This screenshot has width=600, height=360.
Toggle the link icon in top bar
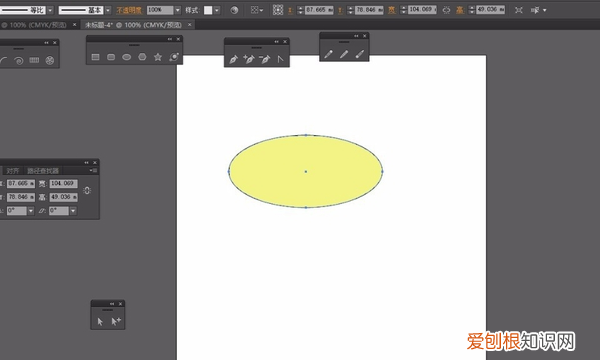click(446, 10)
